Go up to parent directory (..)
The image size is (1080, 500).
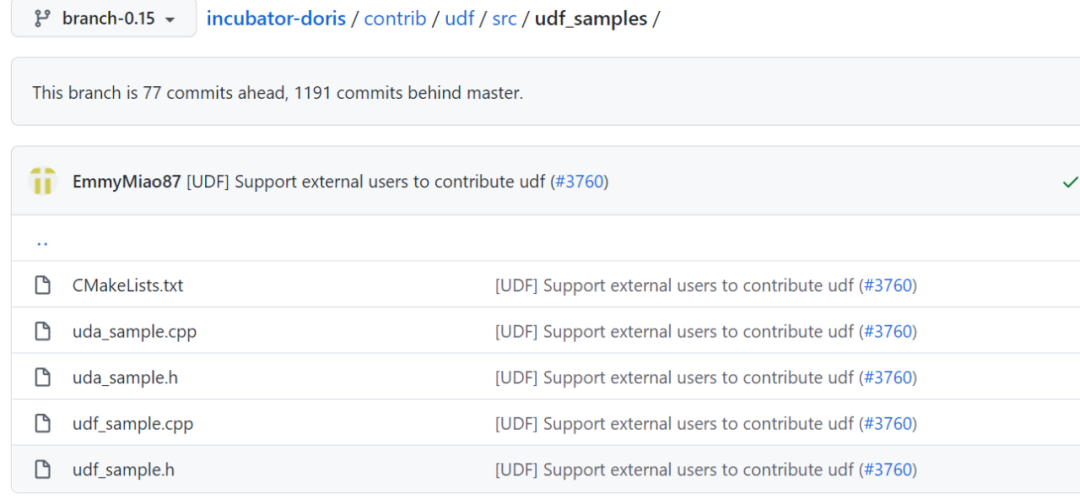pyautogui.click(x=42, y=241)
